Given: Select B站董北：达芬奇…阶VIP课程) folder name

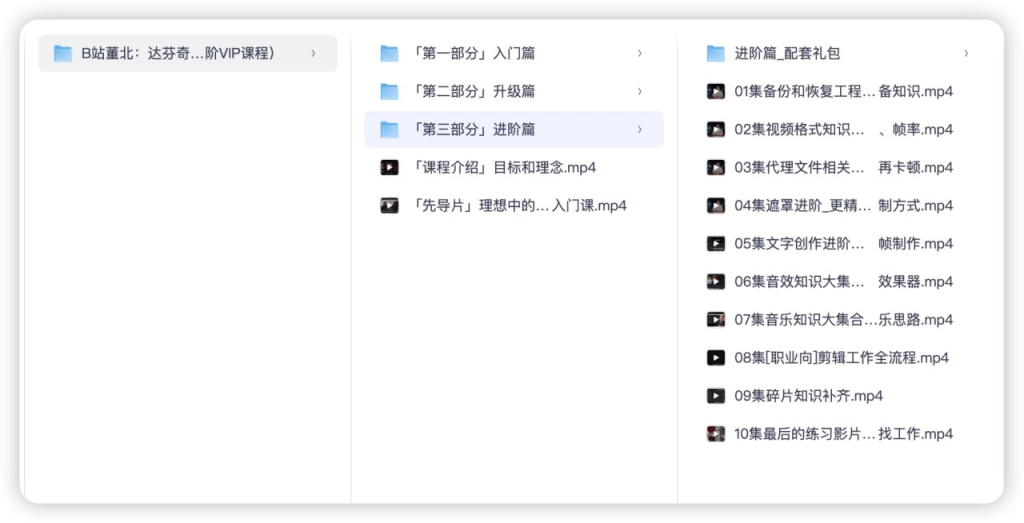Looking at the screenshot, I should click(x=178, y=54).
